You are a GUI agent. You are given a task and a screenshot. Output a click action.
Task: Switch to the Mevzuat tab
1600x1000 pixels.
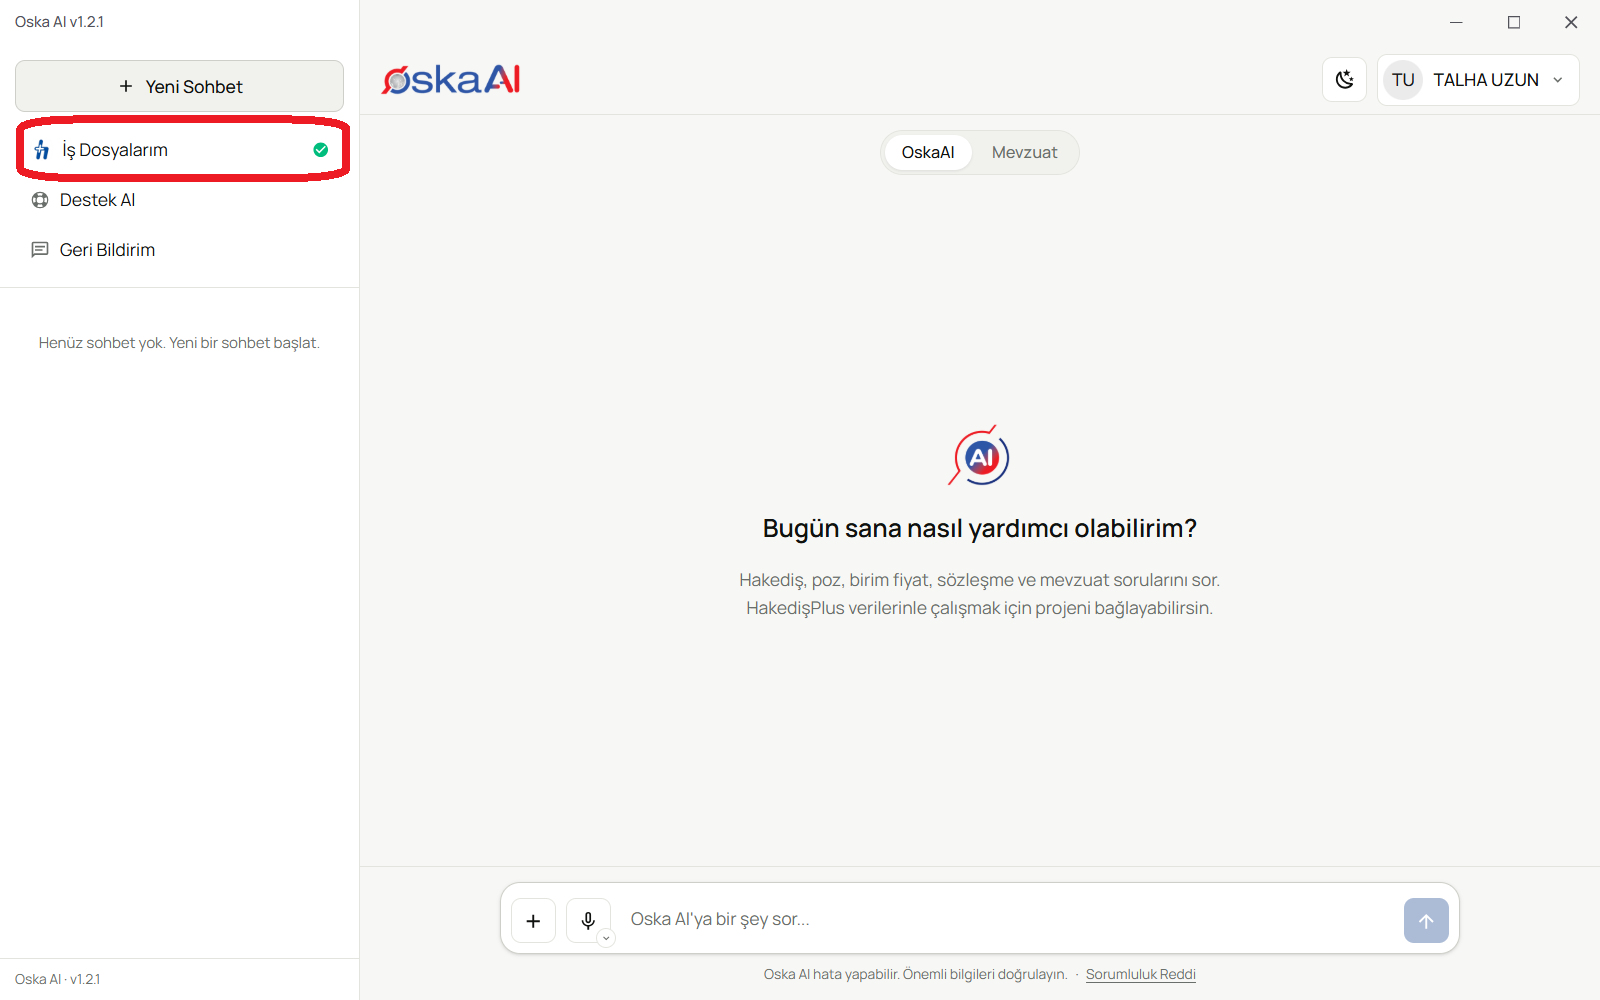click(x=1024, y=152)
